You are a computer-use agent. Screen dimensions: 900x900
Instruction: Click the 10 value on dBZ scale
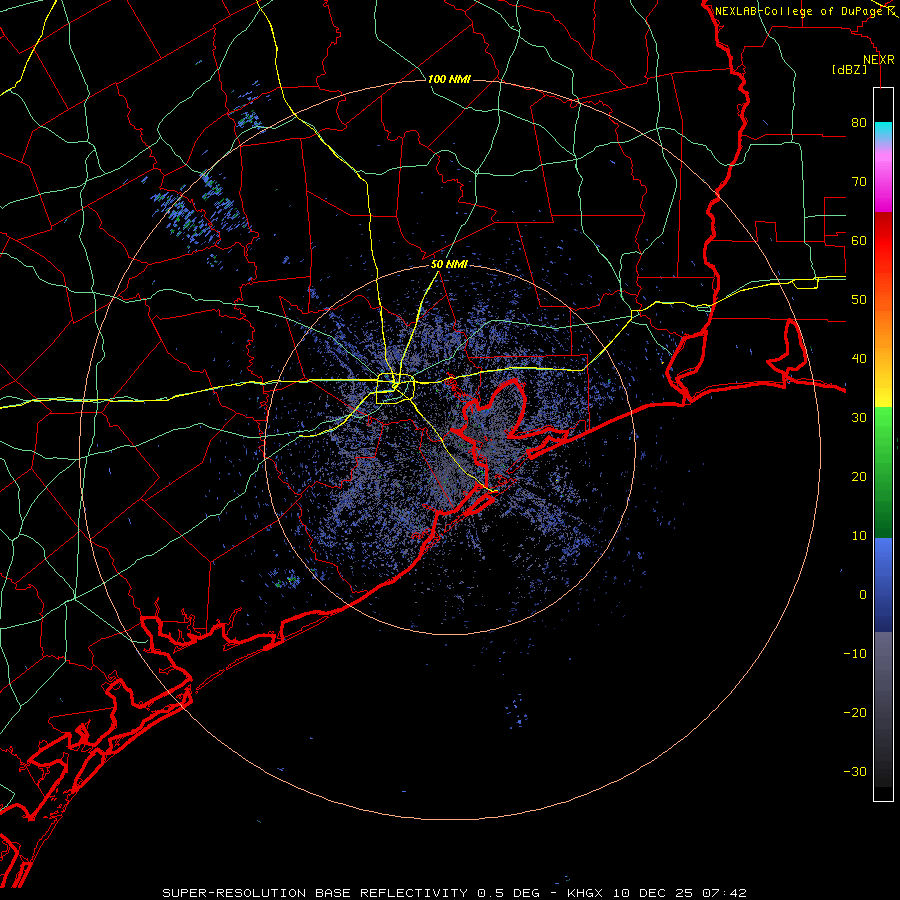859,536
